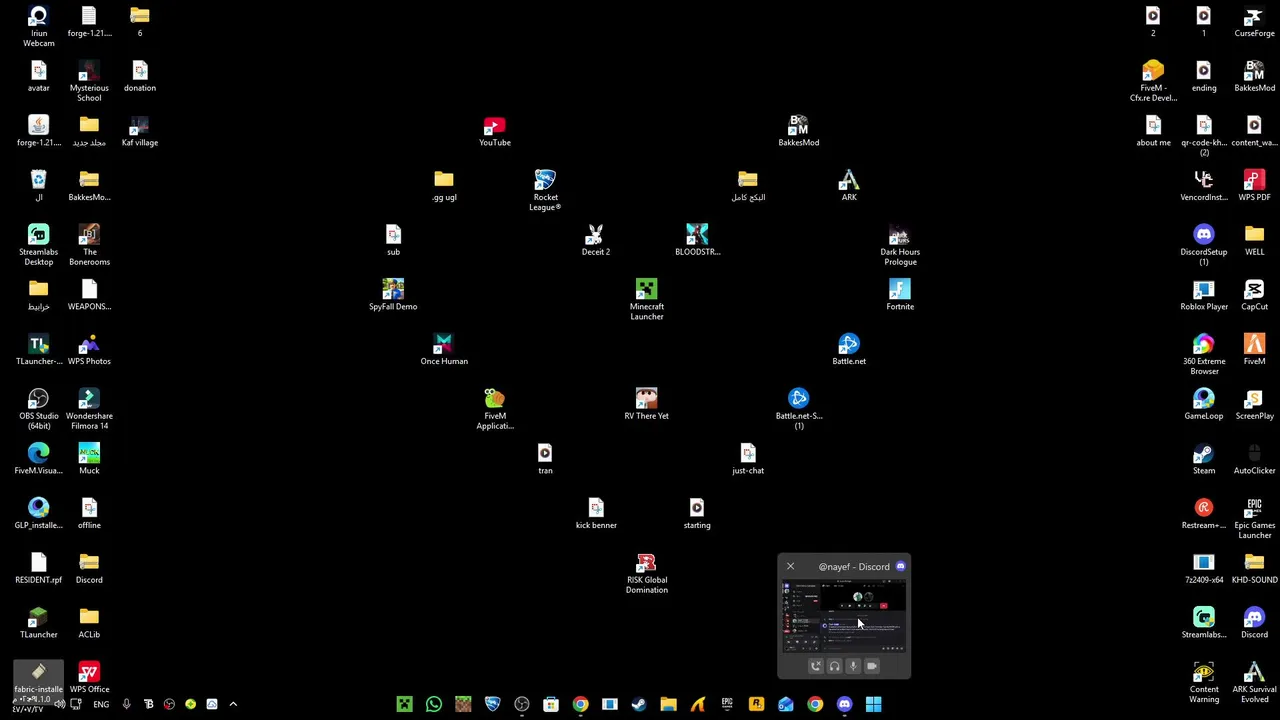The height and width of the screenshot is (720, 1280).
Task: Switch to Discord on the taskbar
Action: [x=844, y=704]
